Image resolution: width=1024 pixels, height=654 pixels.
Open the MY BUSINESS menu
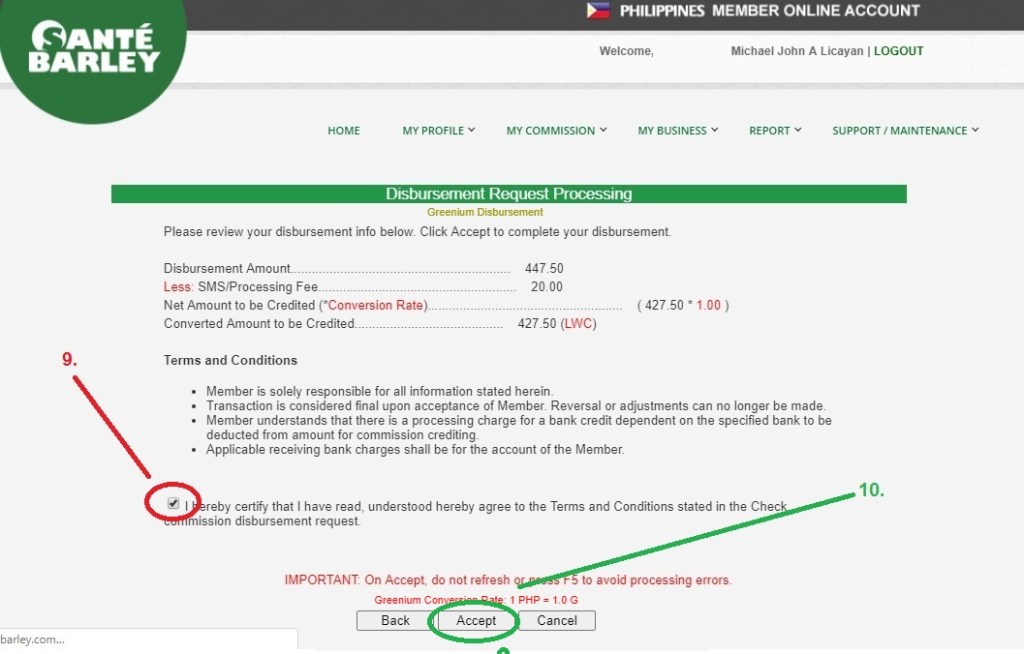coord(677,130)
